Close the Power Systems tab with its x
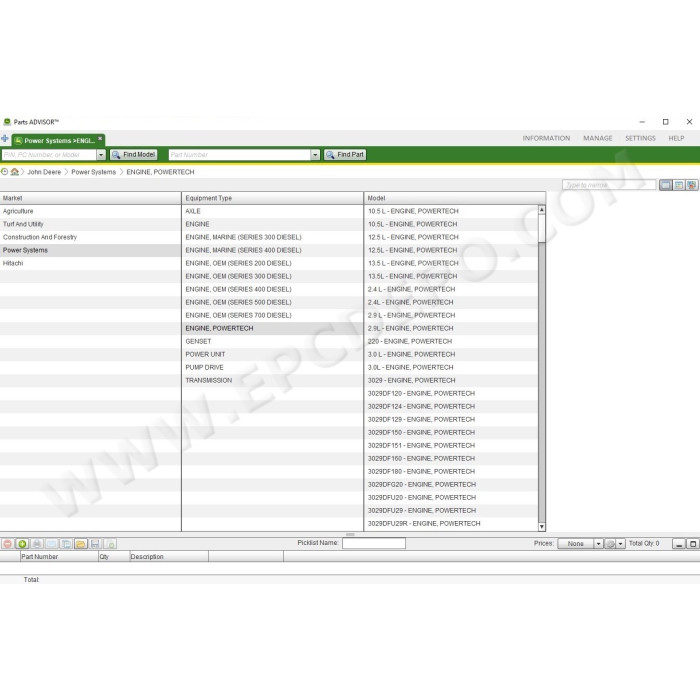700x700 pixels. (100, 139)
